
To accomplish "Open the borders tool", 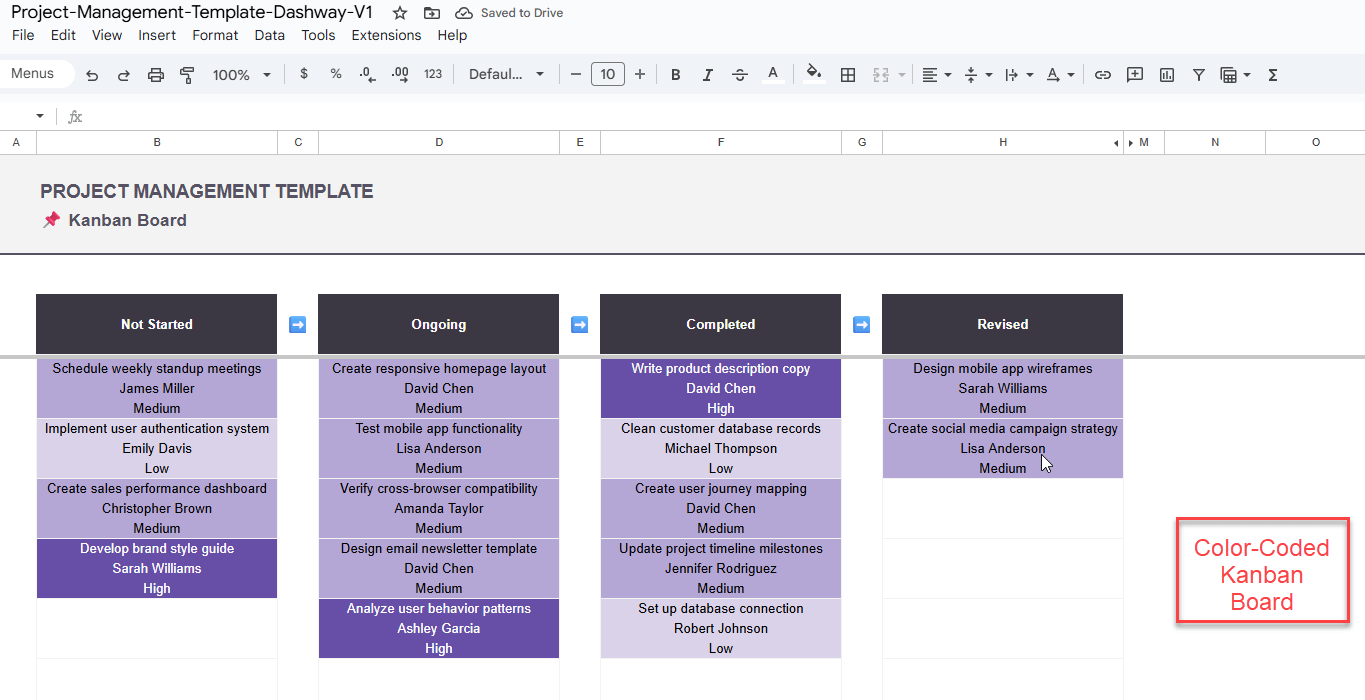I will [847, 74].
